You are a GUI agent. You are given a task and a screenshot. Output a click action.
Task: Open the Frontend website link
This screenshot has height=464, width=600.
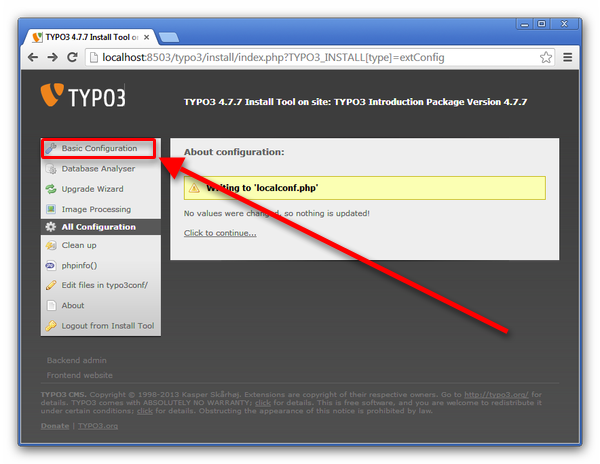(x=80, y=375)
